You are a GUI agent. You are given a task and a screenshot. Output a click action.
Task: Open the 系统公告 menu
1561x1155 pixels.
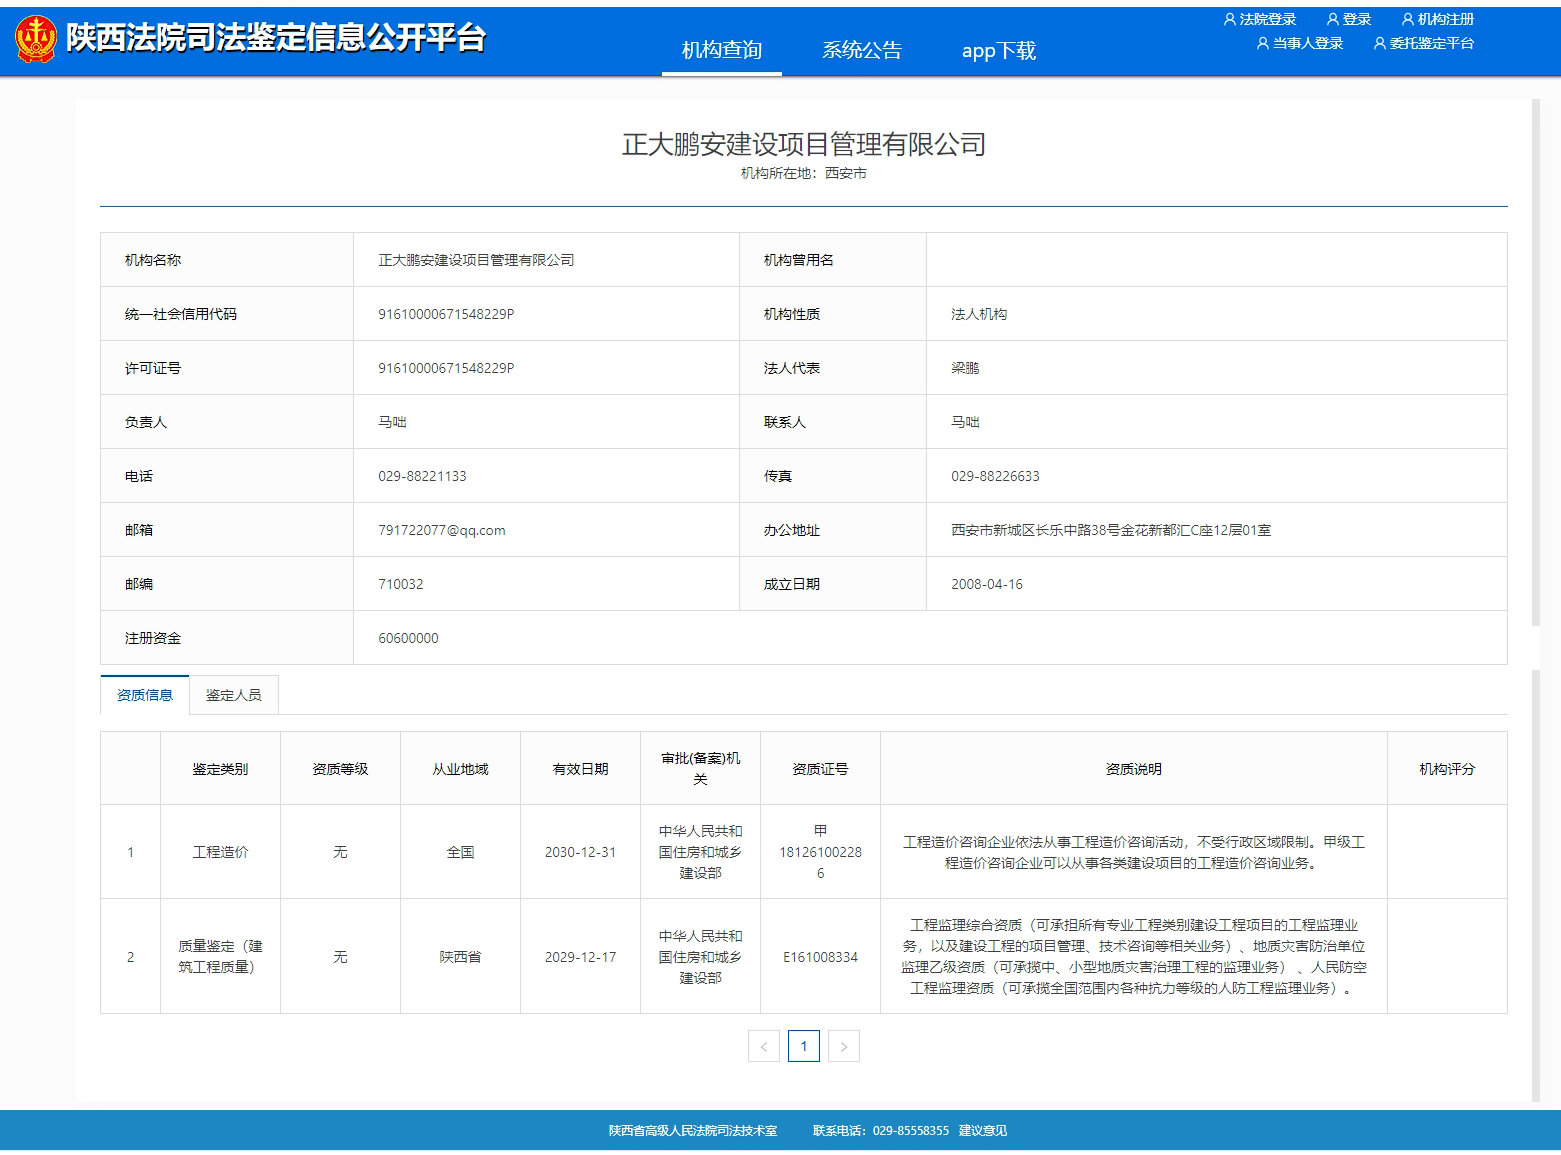[x=861, y=50]
